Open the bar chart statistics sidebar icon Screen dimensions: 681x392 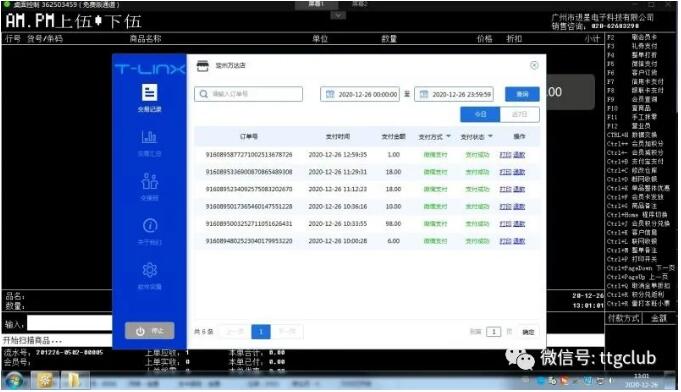[x=149, y=137]
